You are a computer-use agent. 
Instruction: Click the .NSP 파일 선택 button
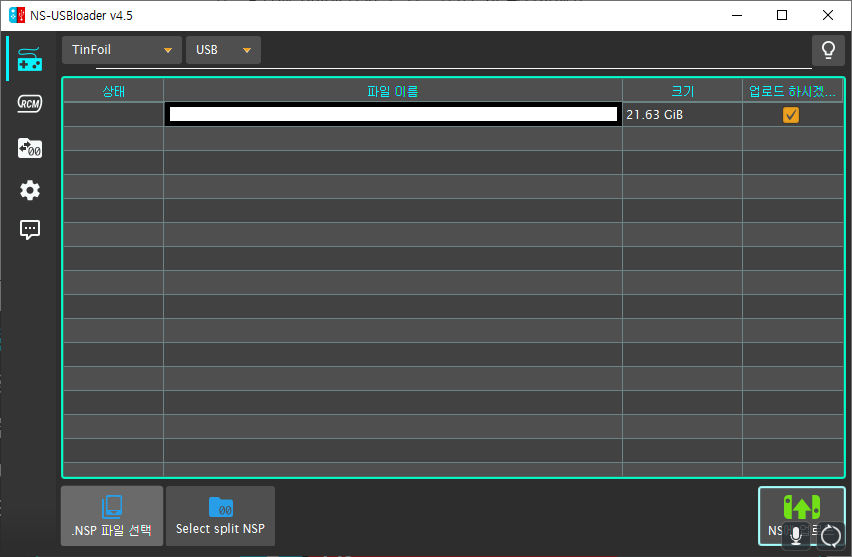(x=112, y=516)
